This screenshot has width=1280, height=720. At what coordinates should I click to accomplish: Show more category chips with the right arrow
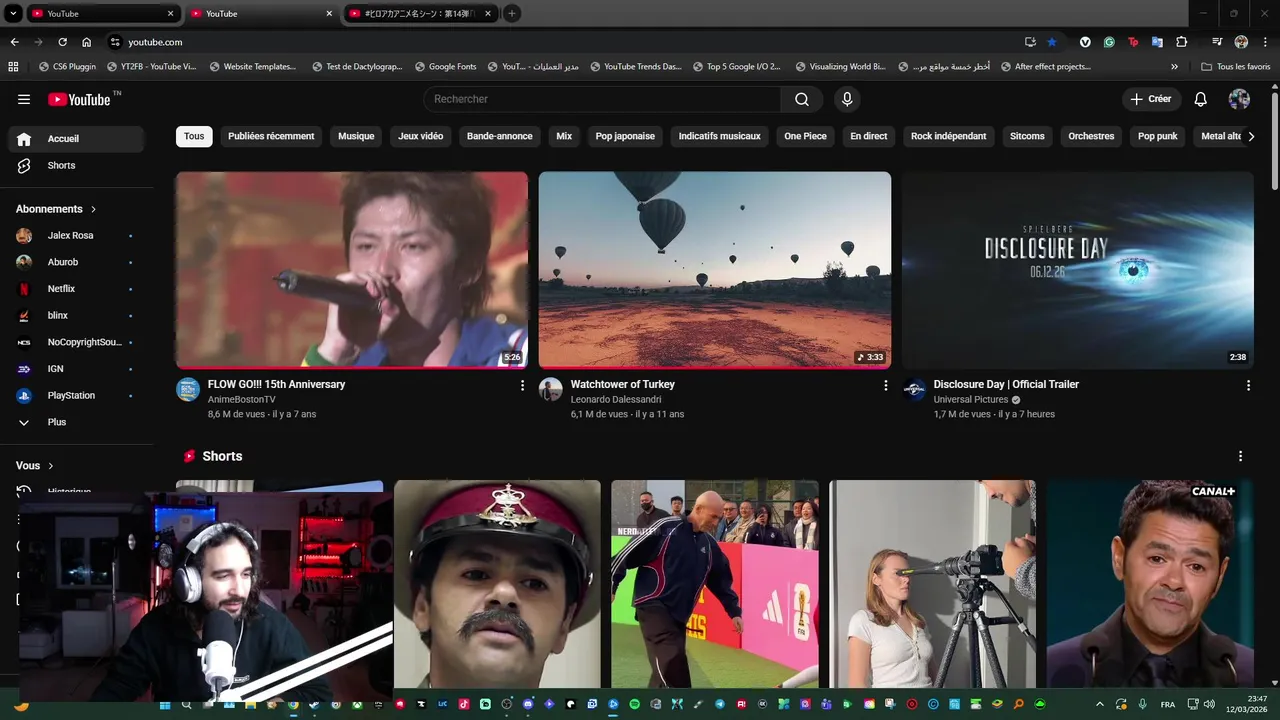click(x=1250, y=136)
